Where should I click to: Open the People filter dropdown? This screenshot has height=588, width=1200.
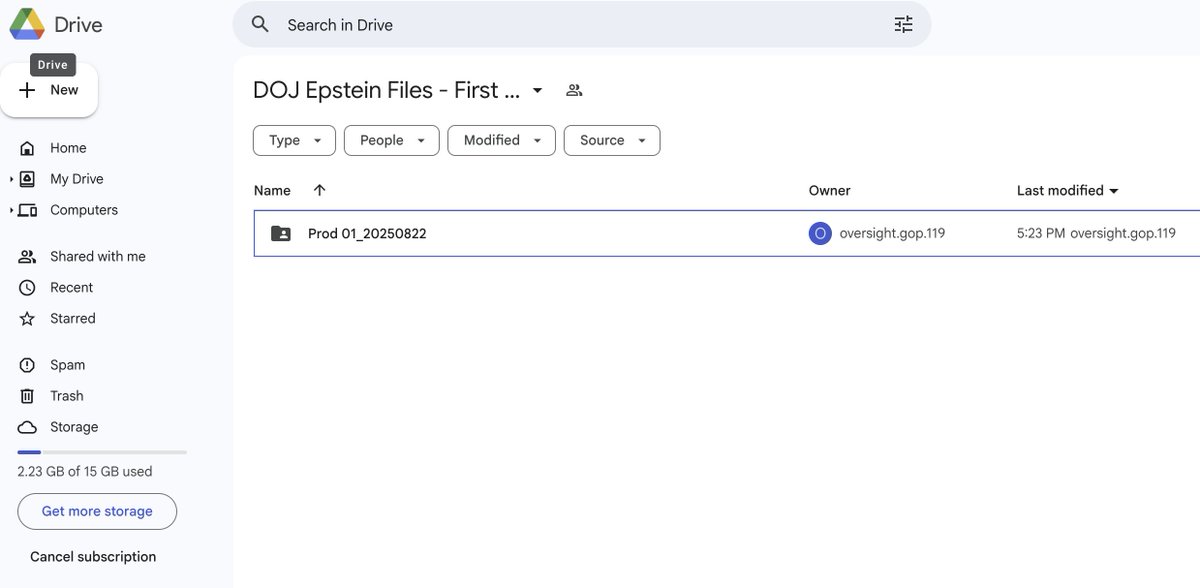tap(391, 140)
